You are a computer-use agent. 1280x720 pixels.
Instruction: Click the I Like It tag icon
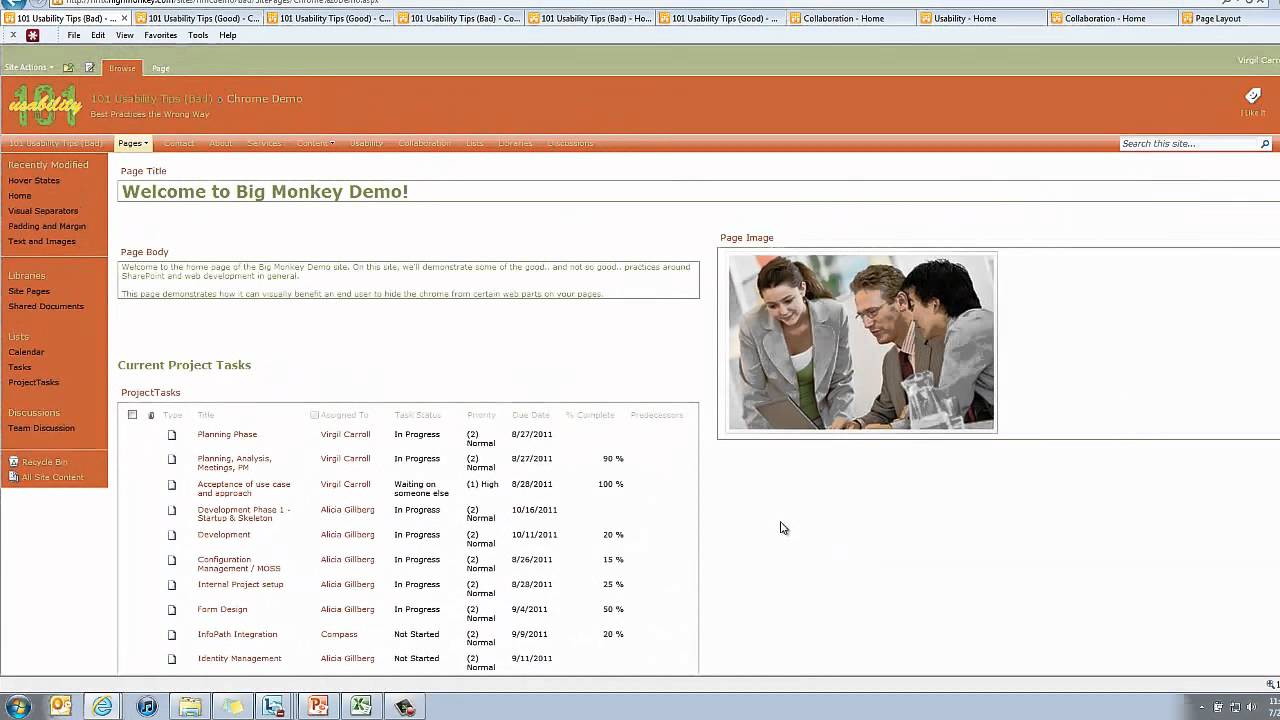point(1253,96)
